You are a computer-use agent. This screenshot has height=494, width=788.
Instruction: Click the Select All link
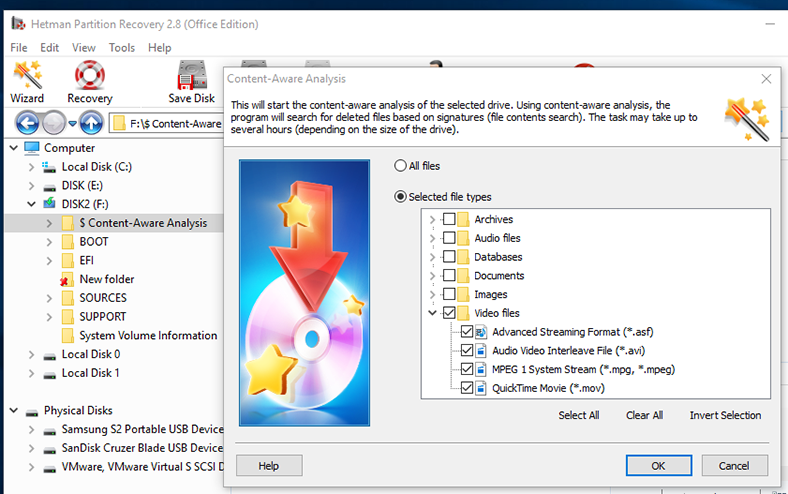[578, 415]
